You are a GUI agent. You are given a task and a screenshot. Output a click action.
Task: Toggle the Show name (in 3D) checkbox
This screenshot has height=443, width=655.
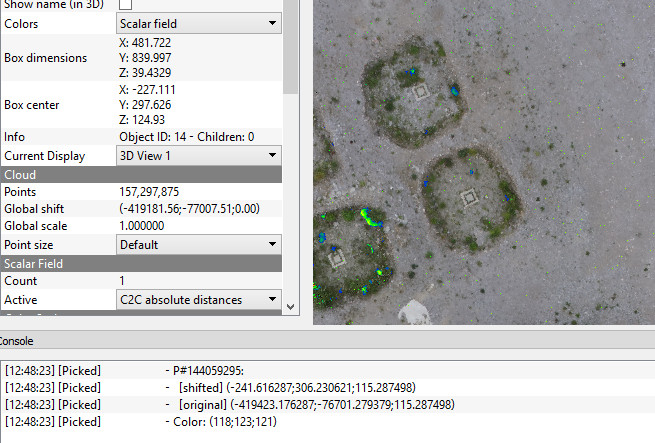click(126, 5)
